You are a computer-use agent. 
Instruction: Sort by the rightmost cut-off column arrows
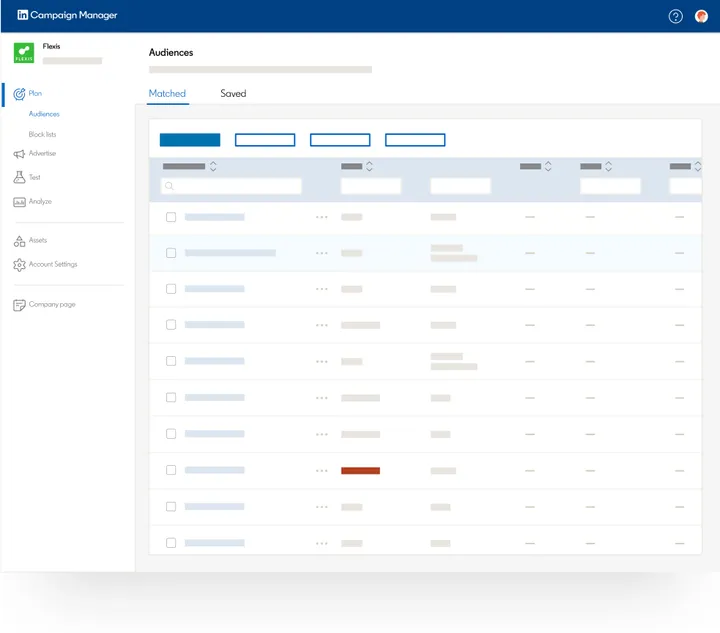698,166
